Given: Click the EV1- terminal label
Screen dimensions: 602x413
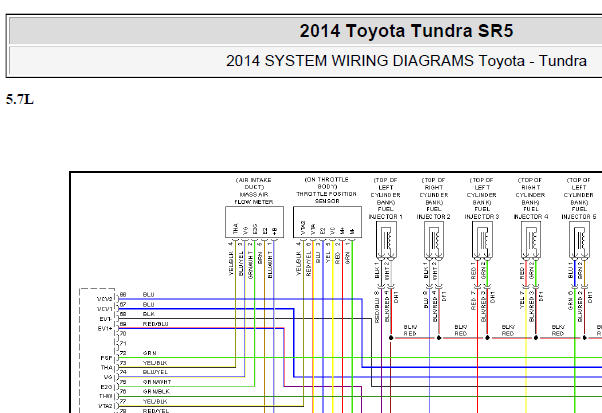Looking at the screenshot, I should pyautogui.click(x=105, y=319).
